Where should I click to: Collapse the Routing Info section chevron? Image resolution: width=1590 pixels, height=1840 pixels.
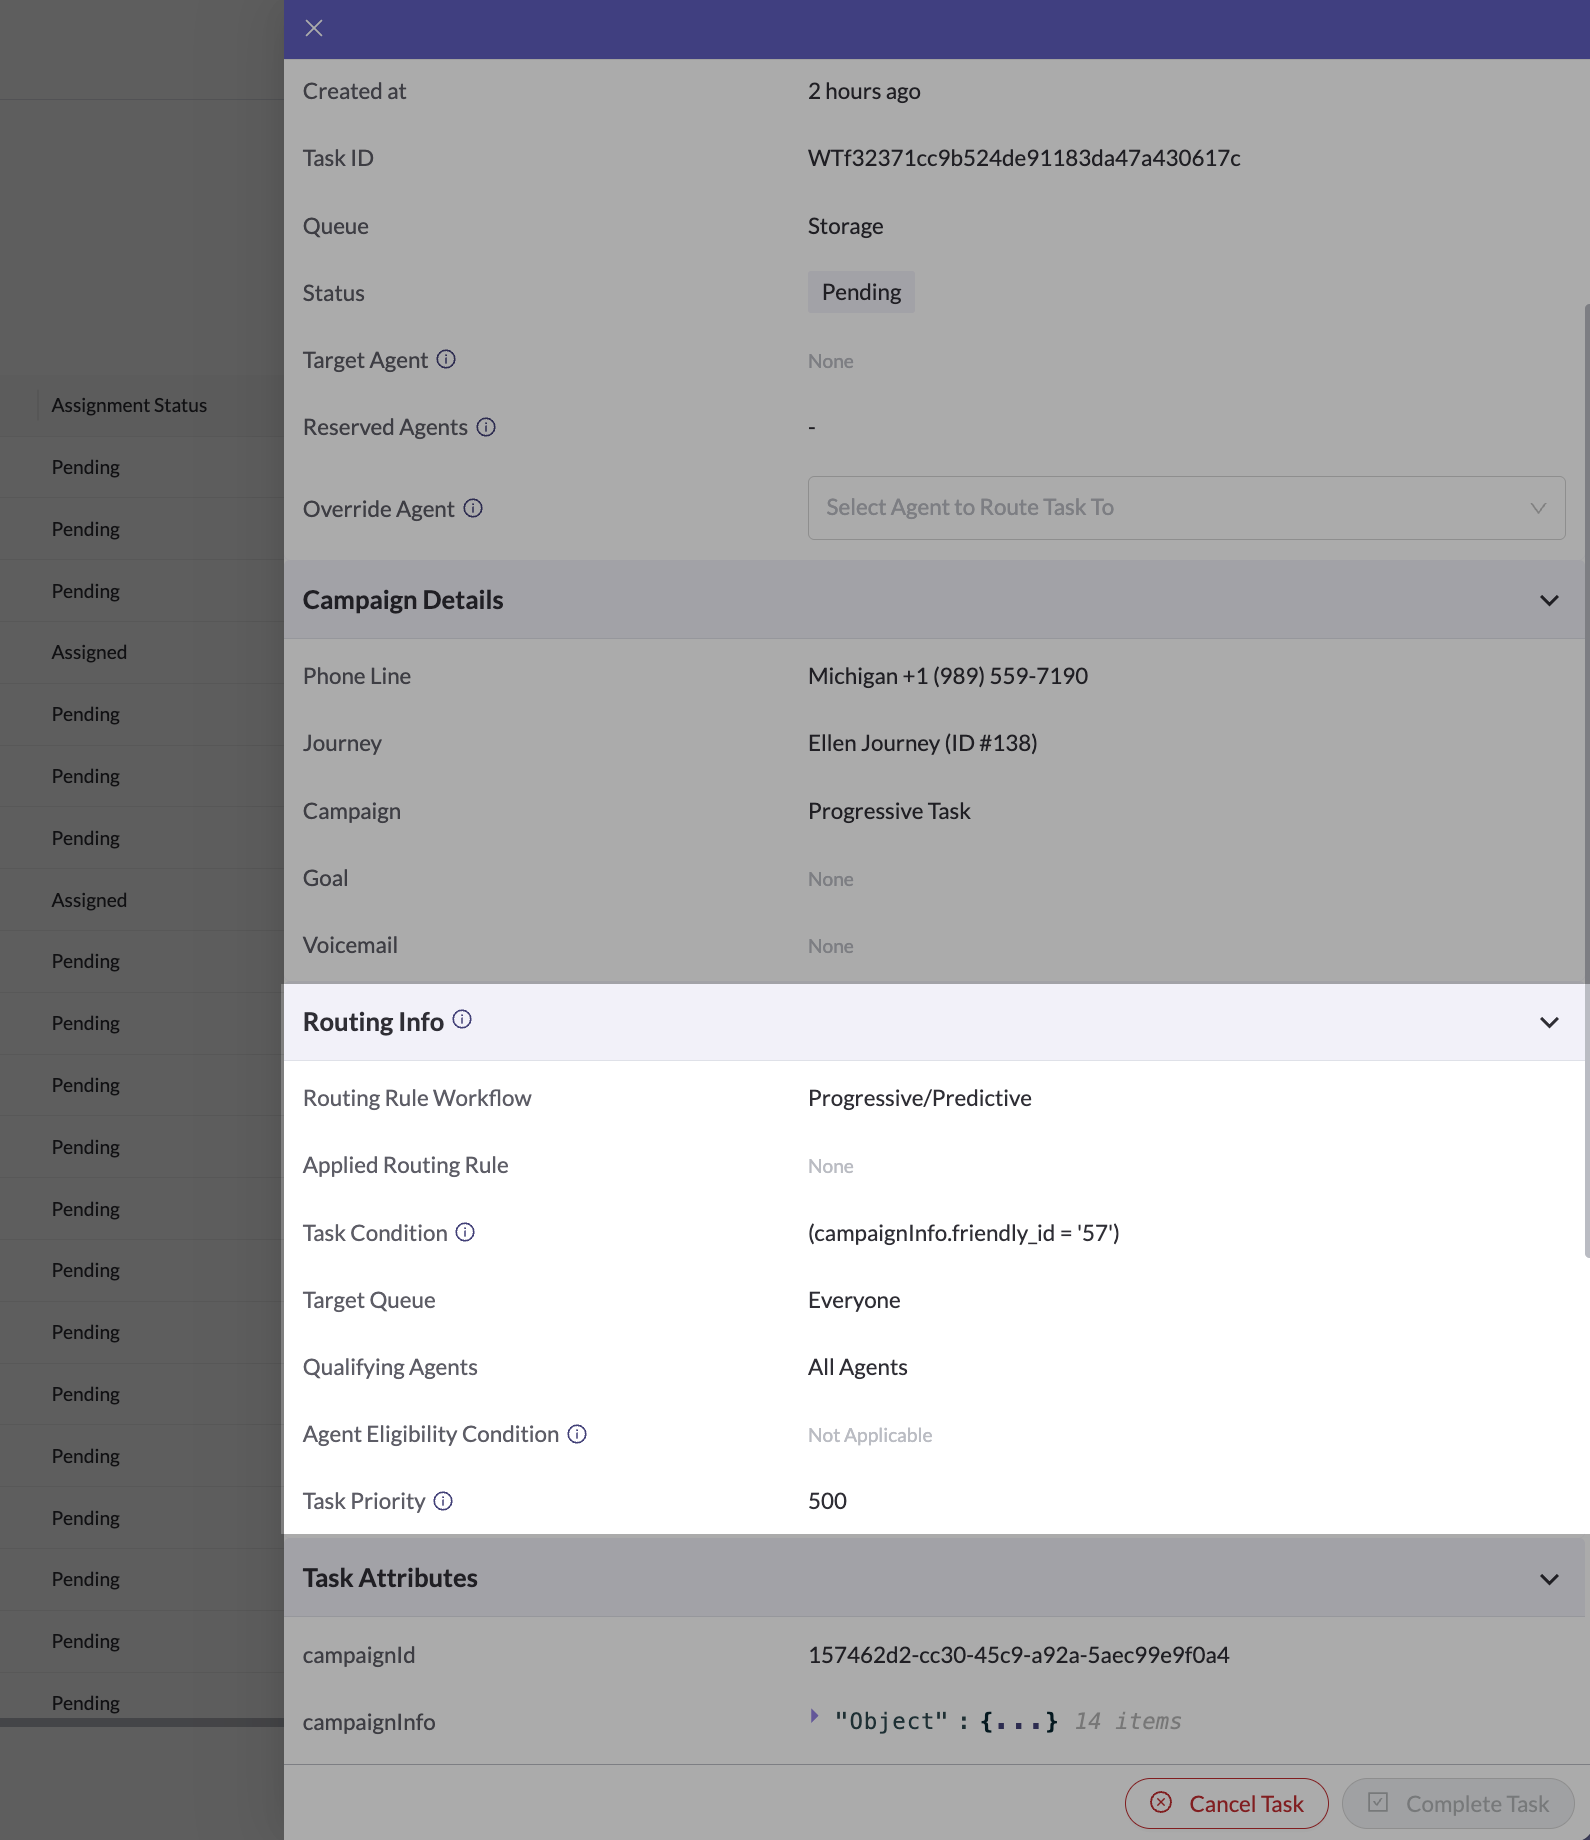(1549, 1022)
